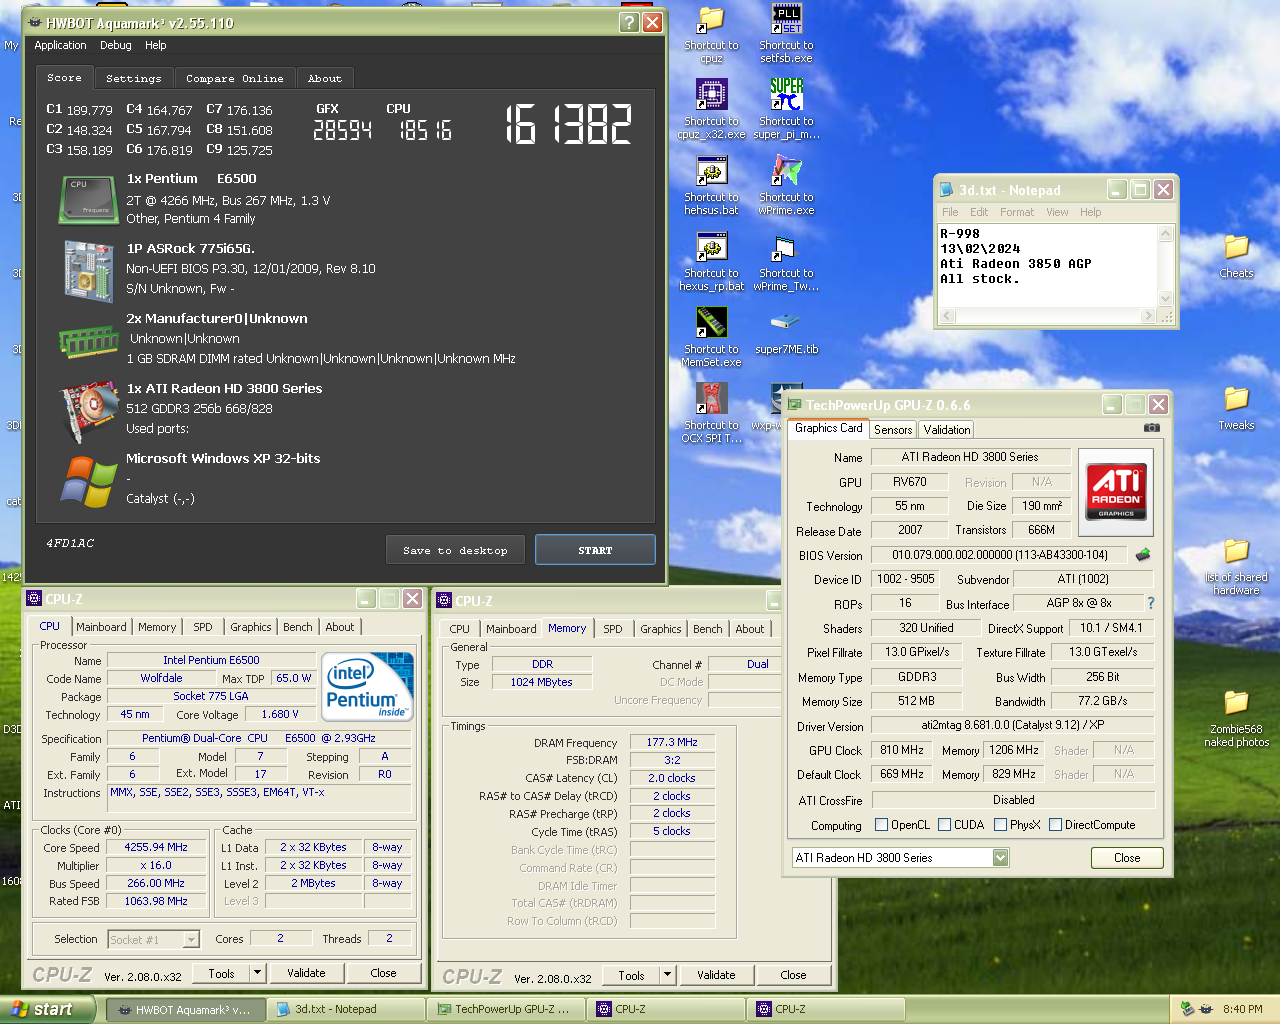Click the Close button in GPU-Z
The width and height of the screenshot is (1280, 1024).
click(1127, 858)
